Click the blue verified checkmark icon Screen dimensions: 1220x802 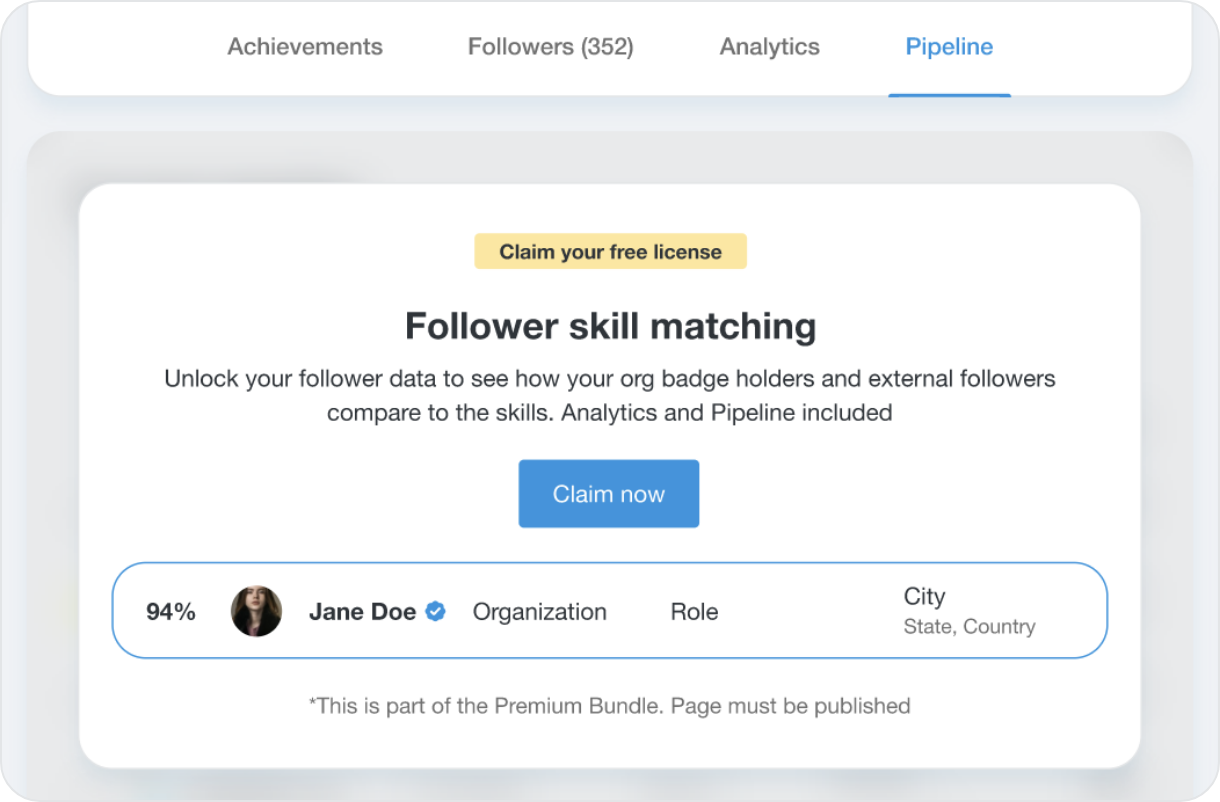pos(435,611)
